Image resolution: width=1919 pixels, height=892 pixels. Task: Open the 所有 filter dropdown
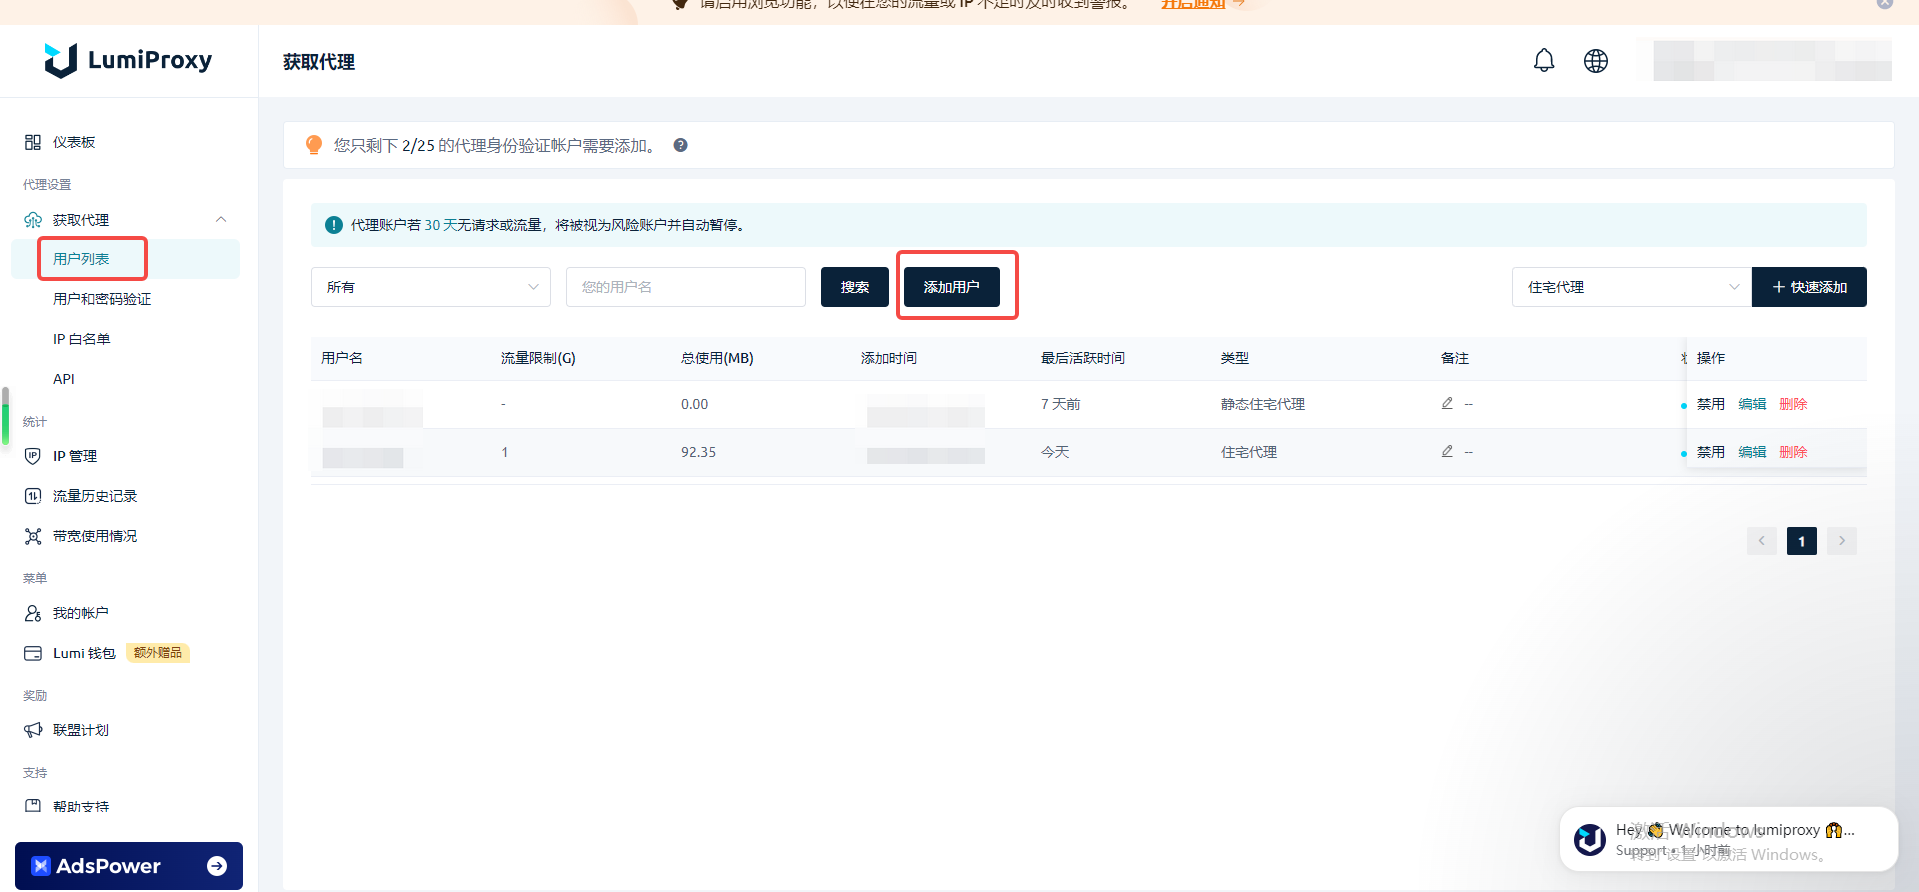430,287
